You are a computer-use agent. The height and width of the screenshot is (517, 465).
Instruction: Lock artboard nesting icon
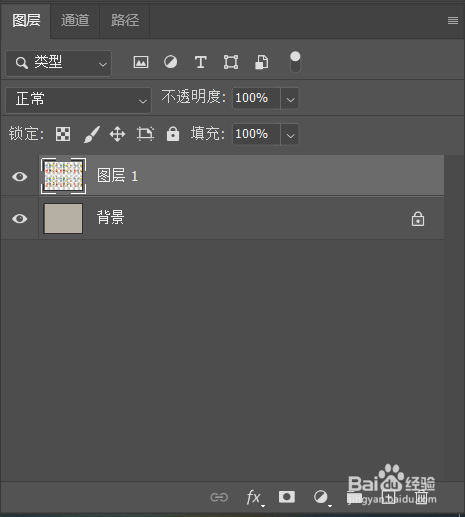pos(145,134)
